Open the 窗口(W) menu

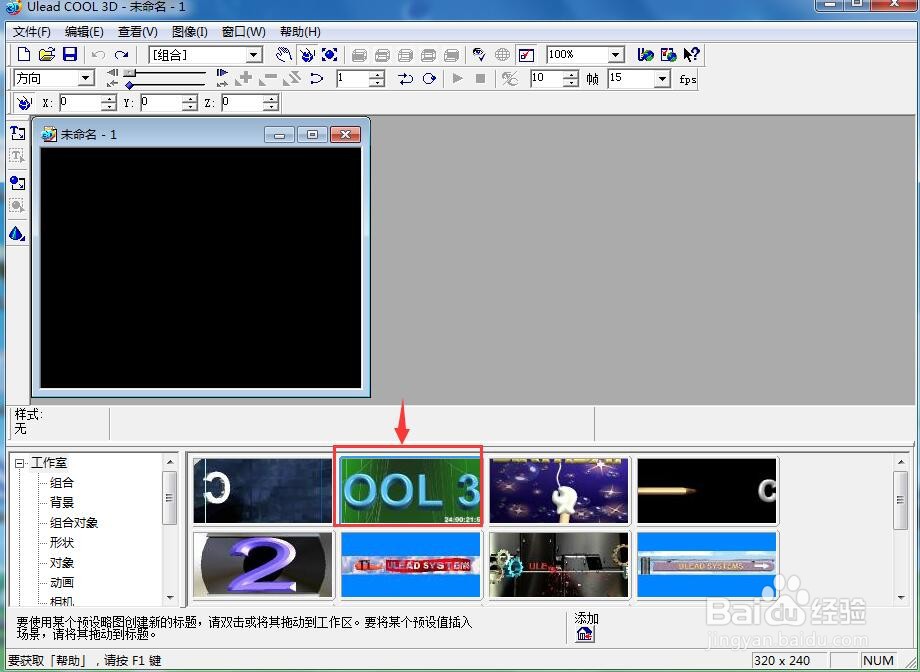pyautogui.click(x=243, y=32)
